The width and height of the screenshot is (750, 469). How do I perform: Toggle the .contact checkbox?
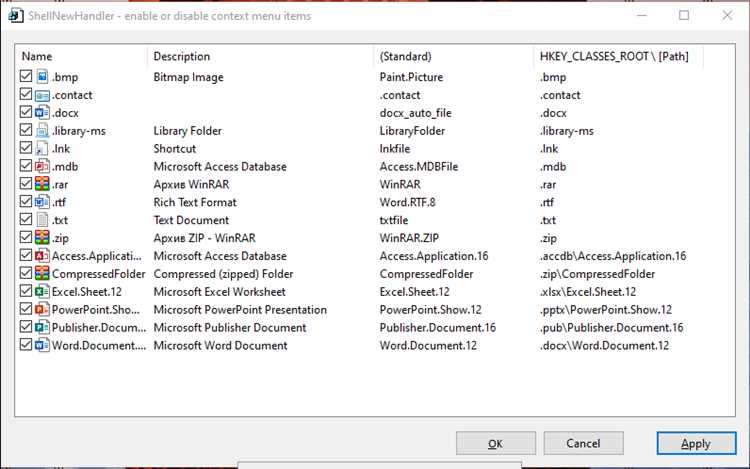[x=26, y=94]
